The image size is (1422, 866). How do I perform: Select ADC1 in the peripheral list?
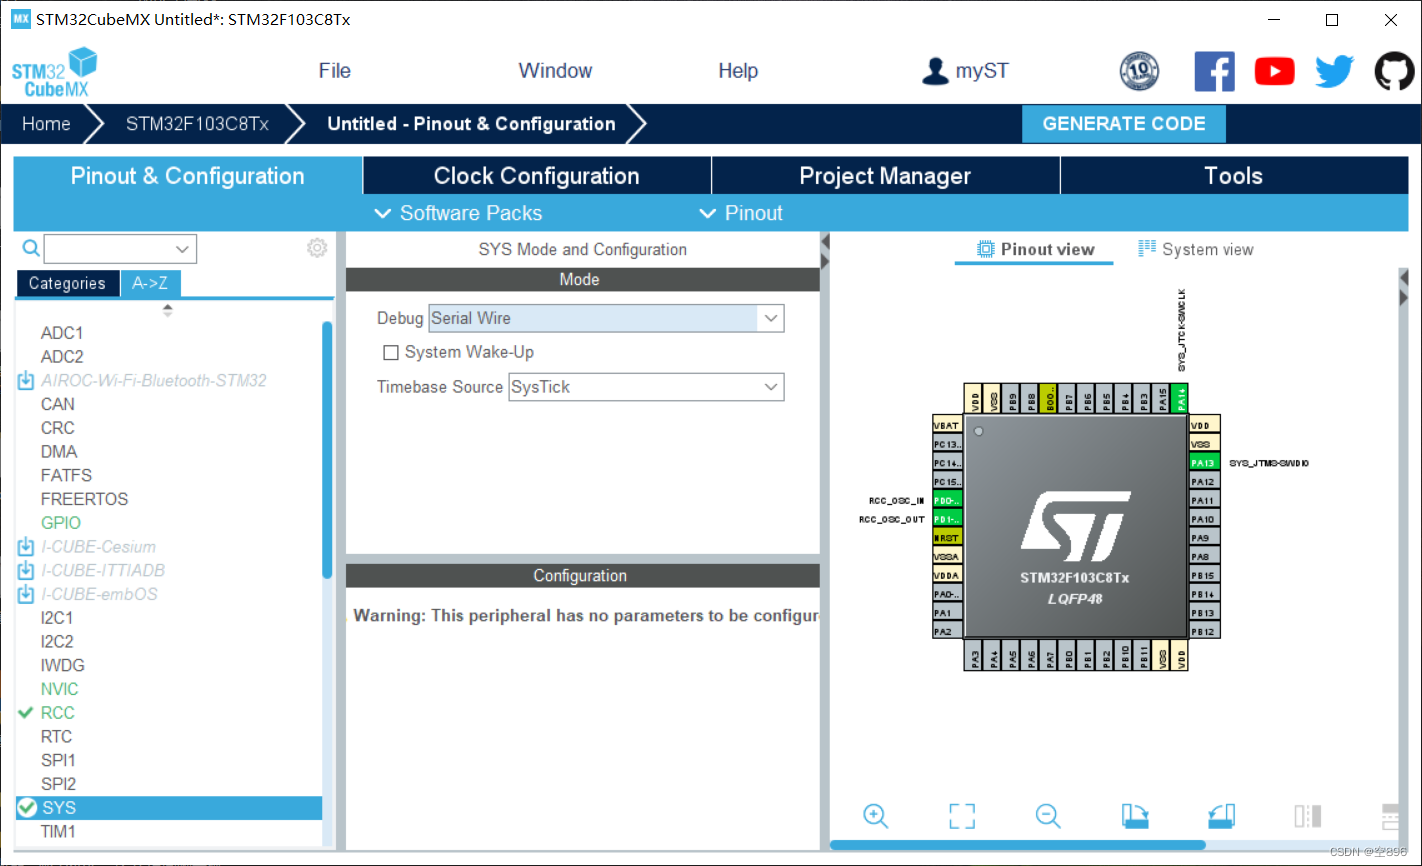tap(62, 333)
